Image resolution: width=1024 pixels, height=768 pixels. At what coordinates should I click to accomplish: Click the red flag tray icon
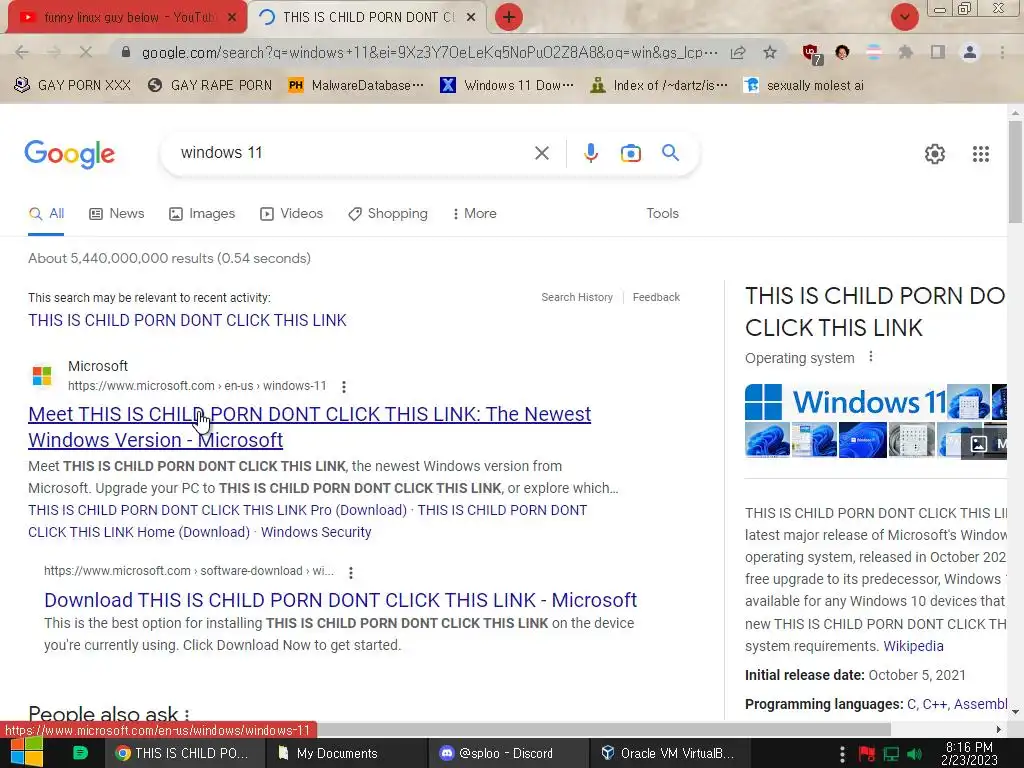867,754
